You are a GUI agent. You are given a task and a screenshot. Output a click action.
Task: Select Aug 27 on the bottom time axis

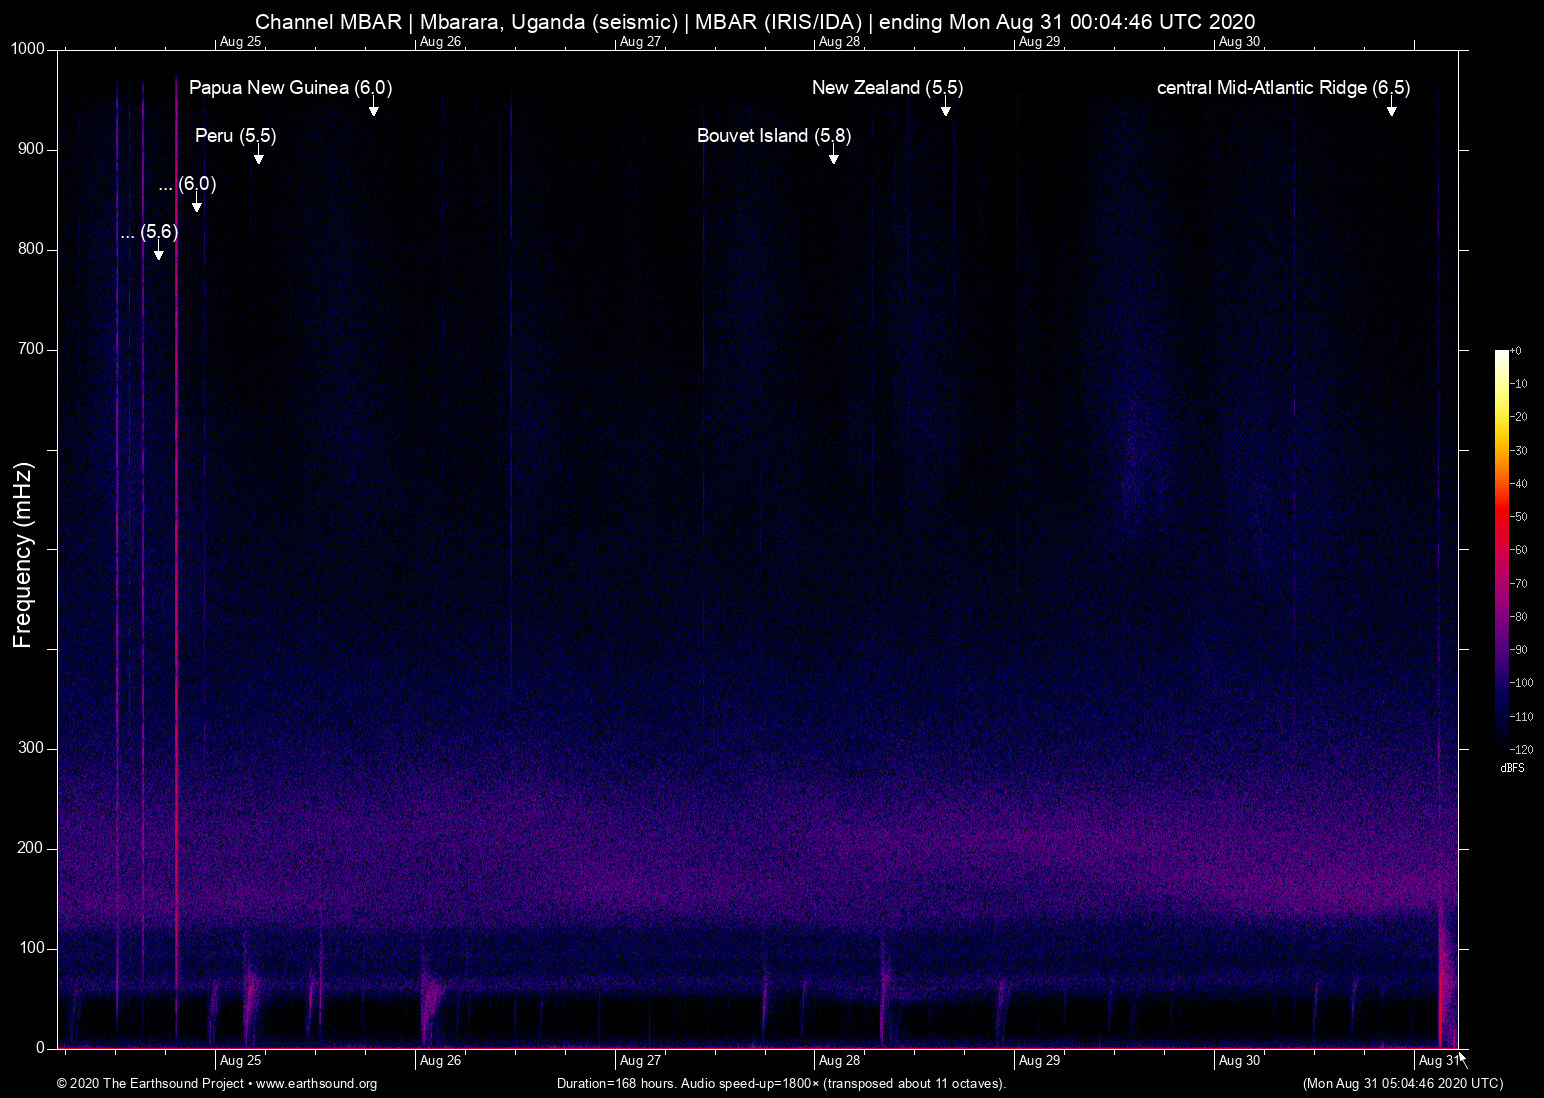click(x=640, y=1061)
